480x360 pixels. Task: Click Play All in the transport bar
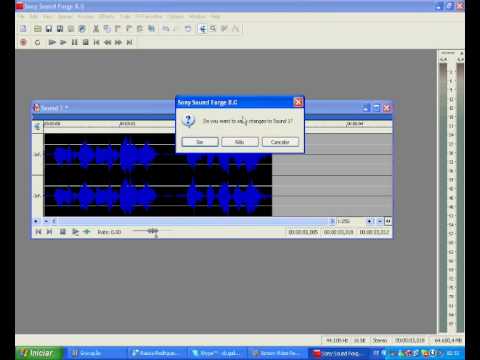click(52, 42)
